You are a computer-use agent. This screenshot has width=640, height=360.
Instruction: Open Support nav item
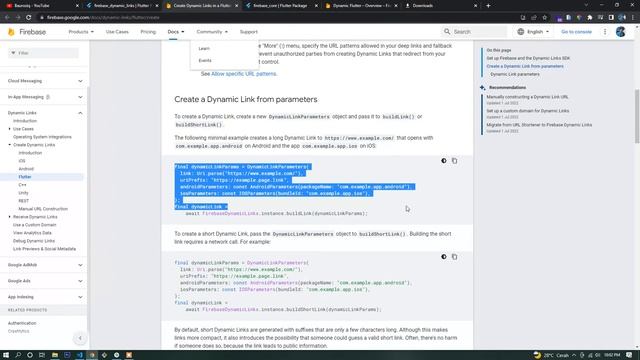[249, 31]
